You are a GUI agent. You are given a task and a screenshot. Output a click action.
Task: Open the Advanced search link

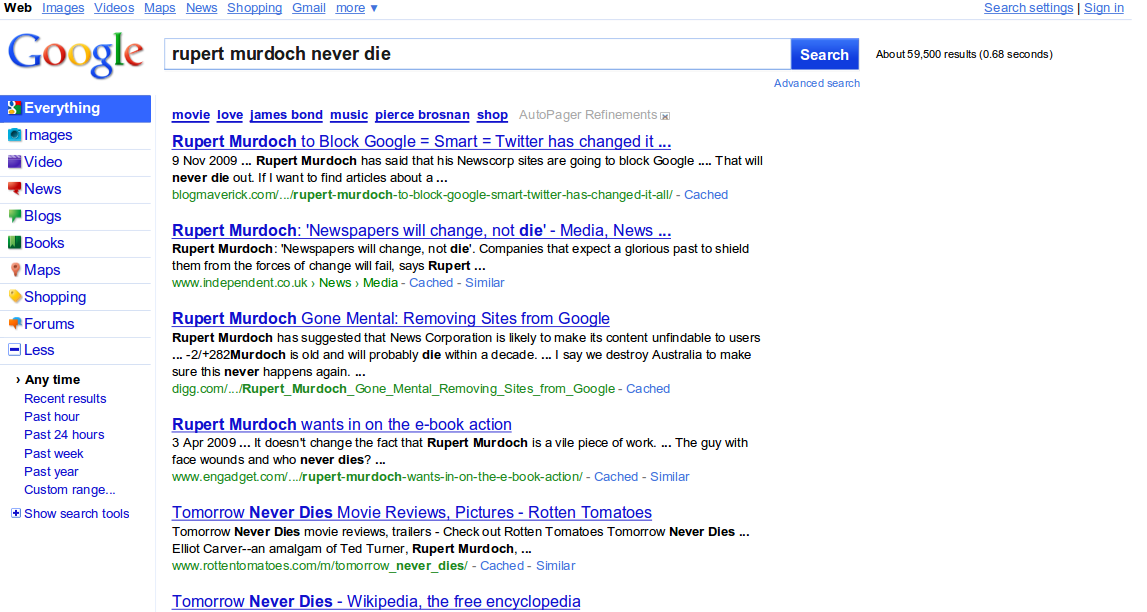point(816,83)
